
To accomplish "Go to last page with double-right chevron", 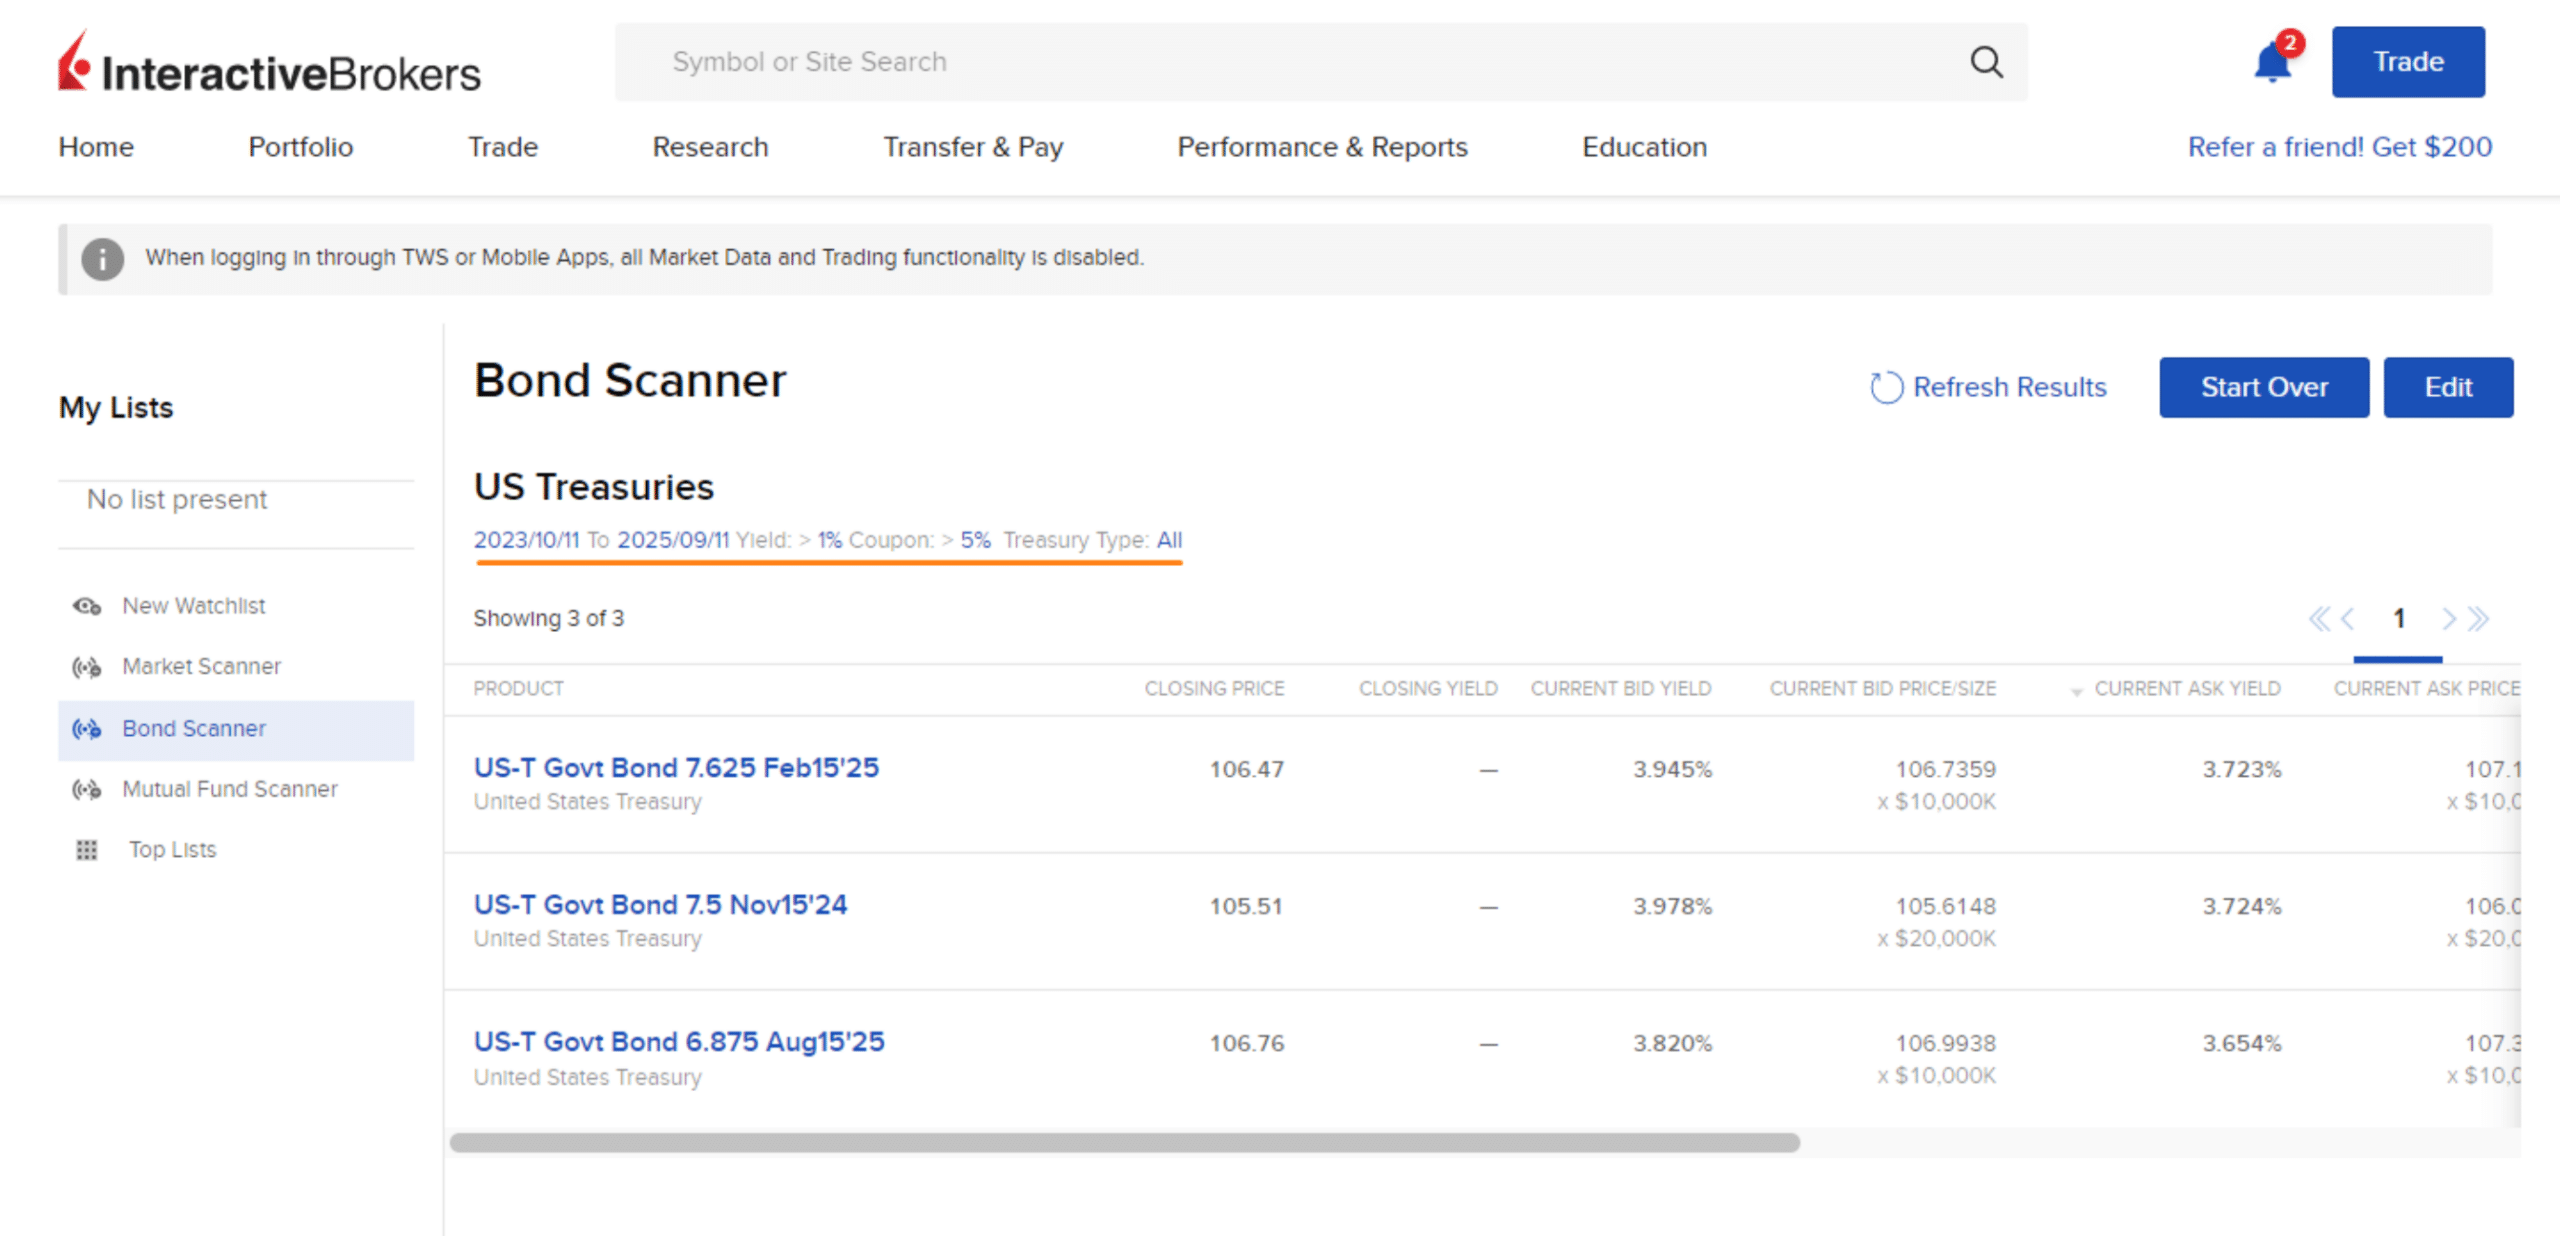I will point(2478,619).
